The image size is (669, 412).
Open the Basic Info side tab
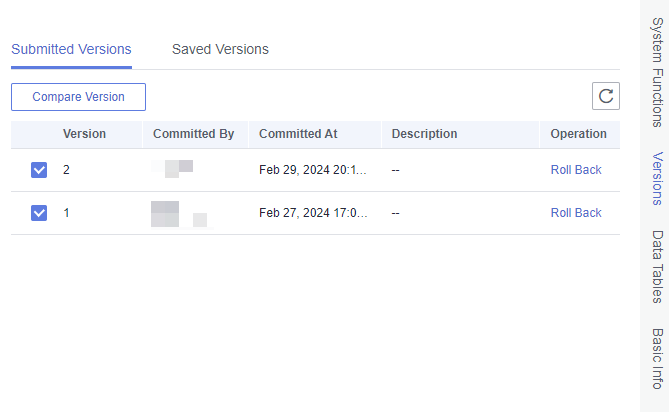pyautogui.click(x=657, y=357)
